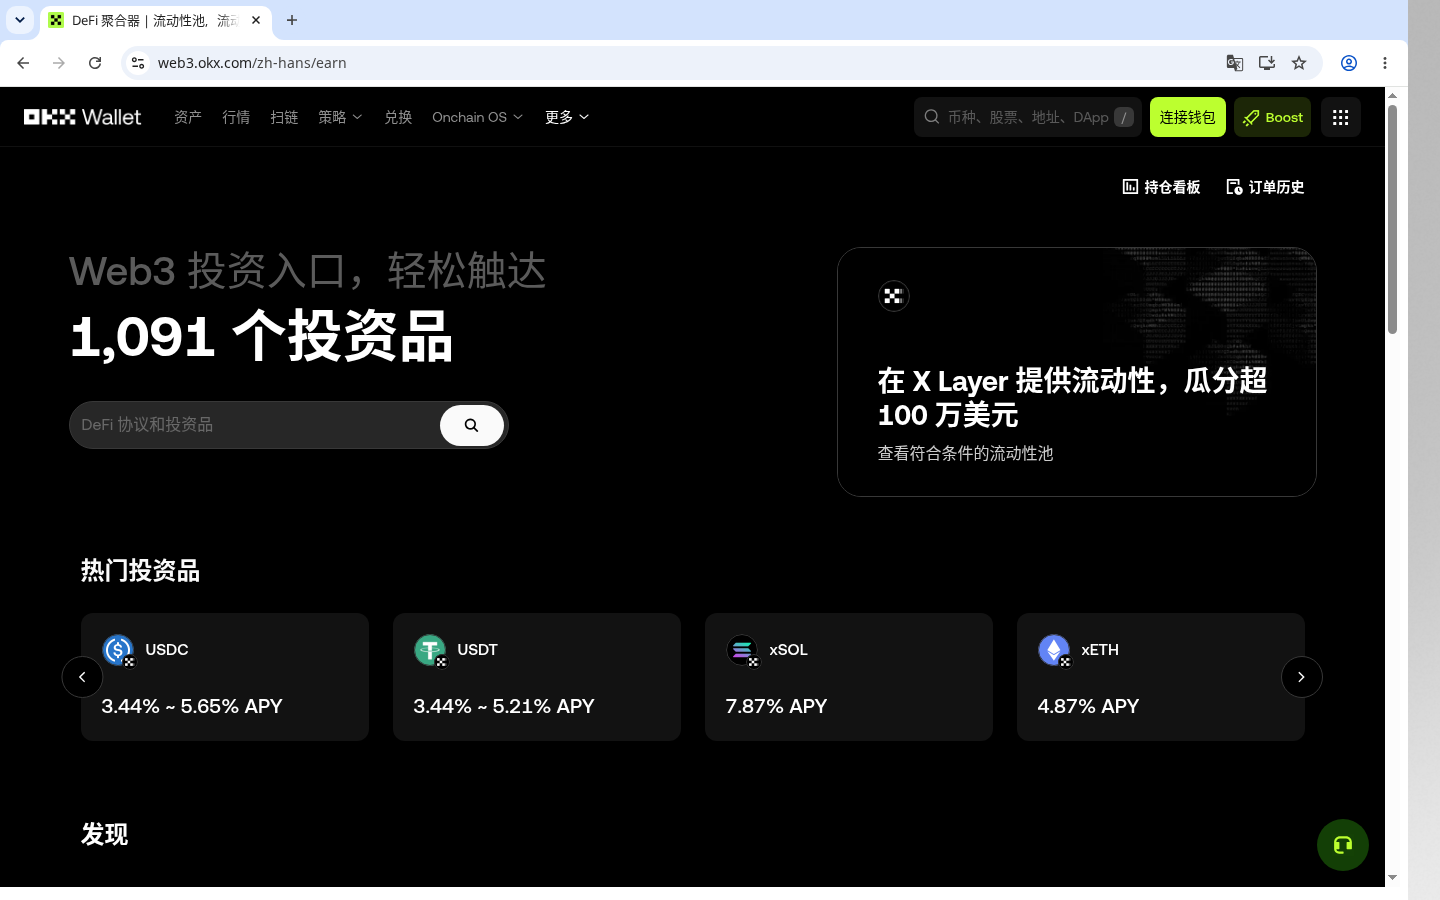Viewport: 1440px width, 900px height.
Task: Open a new browser tab
Action: click(292, 20)
